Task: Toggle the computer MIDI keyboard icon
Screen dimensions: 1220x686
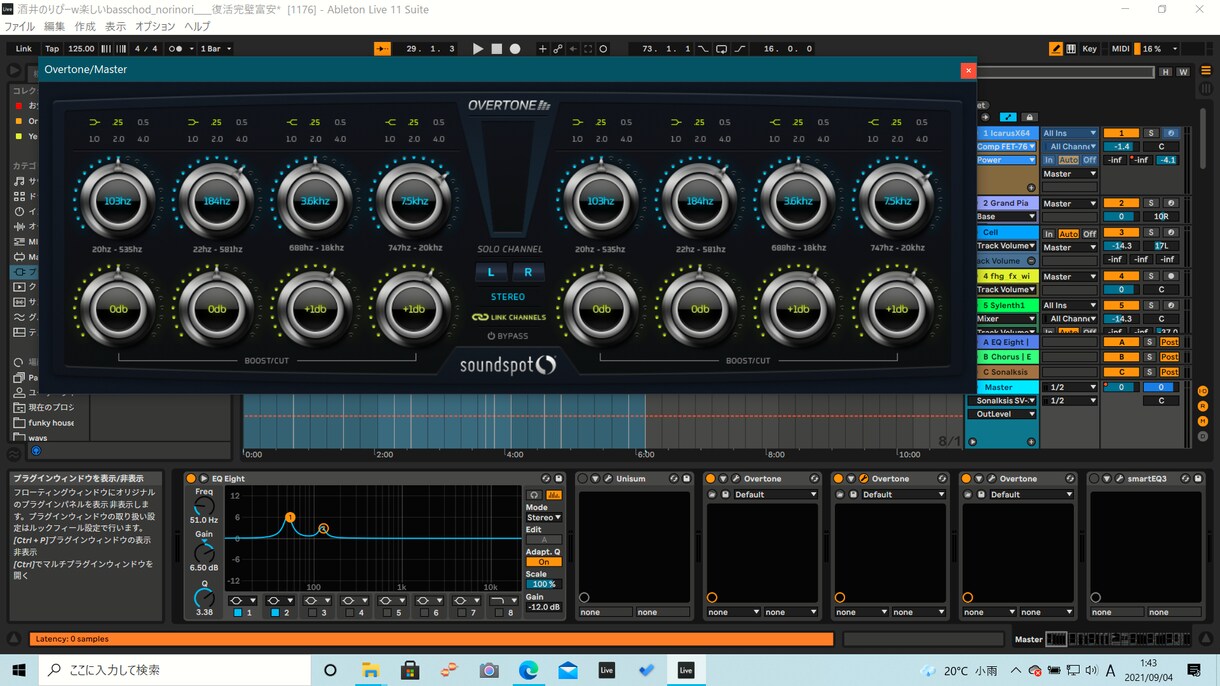Action: tap(1071, 49)
